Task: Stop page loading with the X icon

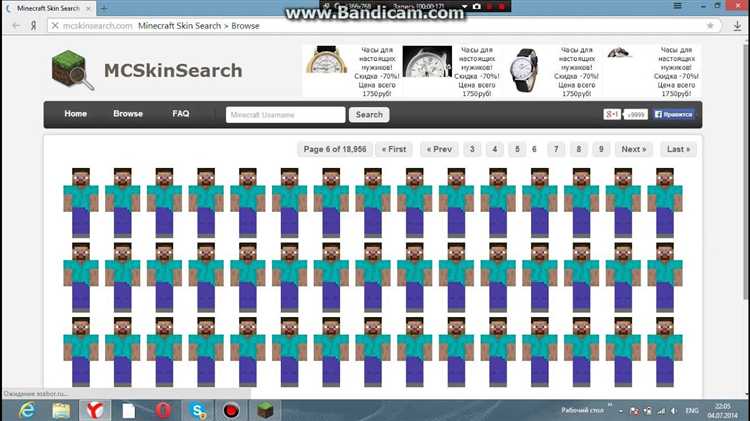Action: click(x=55, y=26)
